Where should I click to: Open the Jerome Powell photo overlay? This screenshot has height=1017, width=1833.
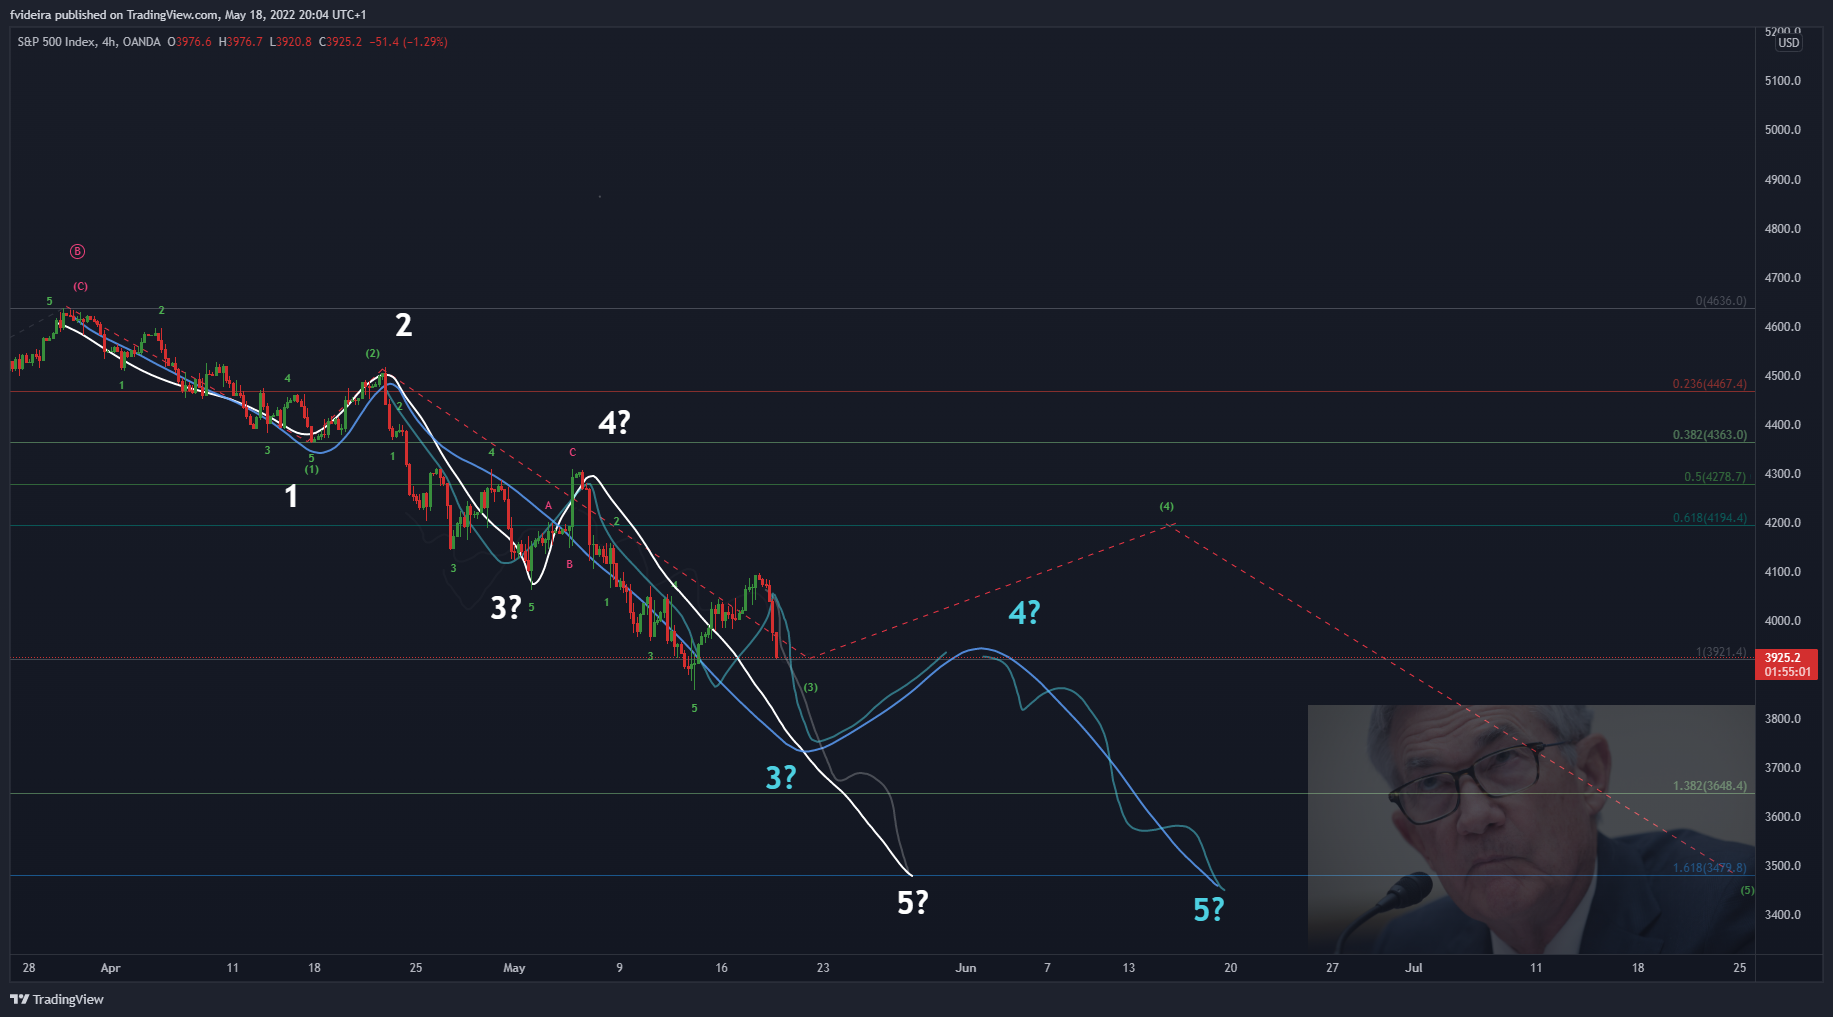pyautogui.click(x=1531, y=829)
